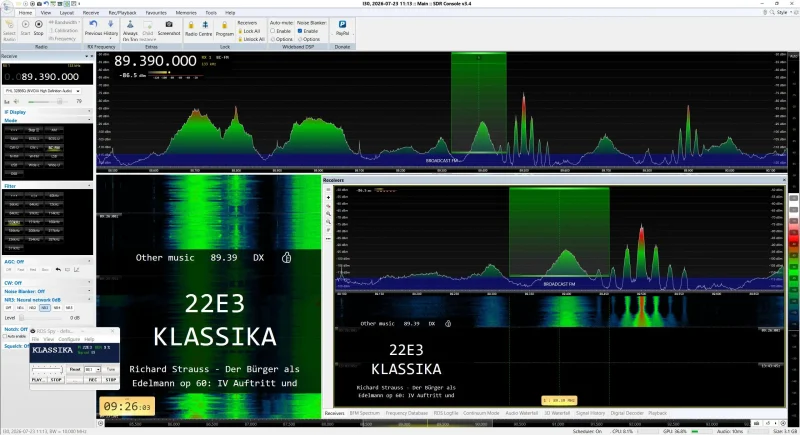Select BC-FM mode button
Image resolution: width=800 pixels, height=435 pixels.
click(54, 147)
